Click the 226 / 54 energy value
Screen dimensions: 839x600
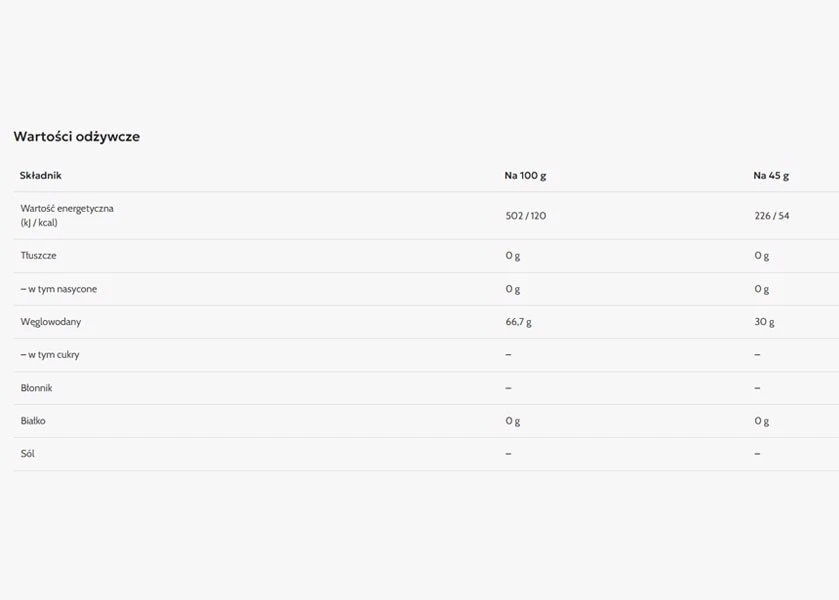(x=772, y=216)
